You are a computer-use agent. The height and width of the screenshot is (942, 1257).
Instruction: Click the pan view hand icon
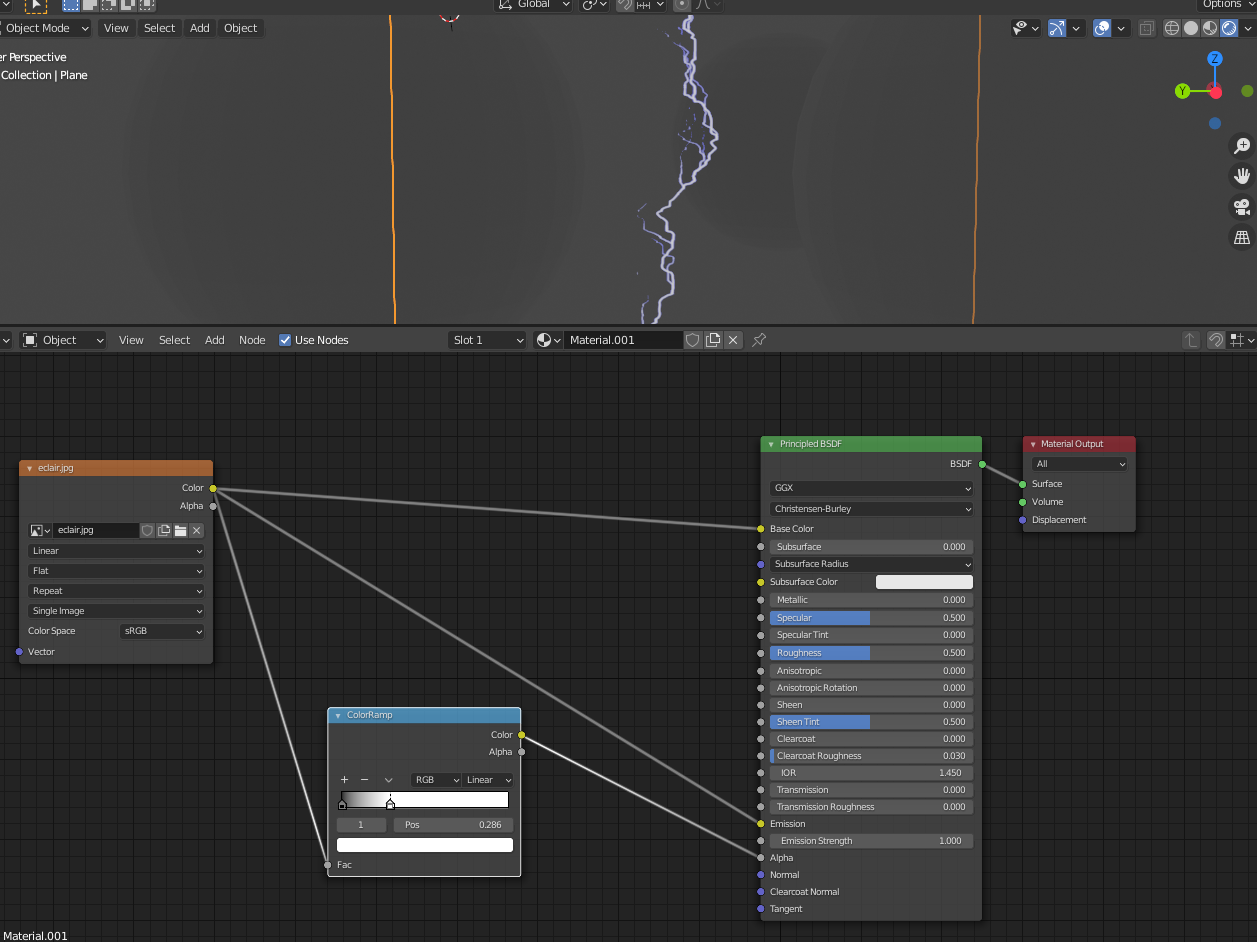(1242, 176)
